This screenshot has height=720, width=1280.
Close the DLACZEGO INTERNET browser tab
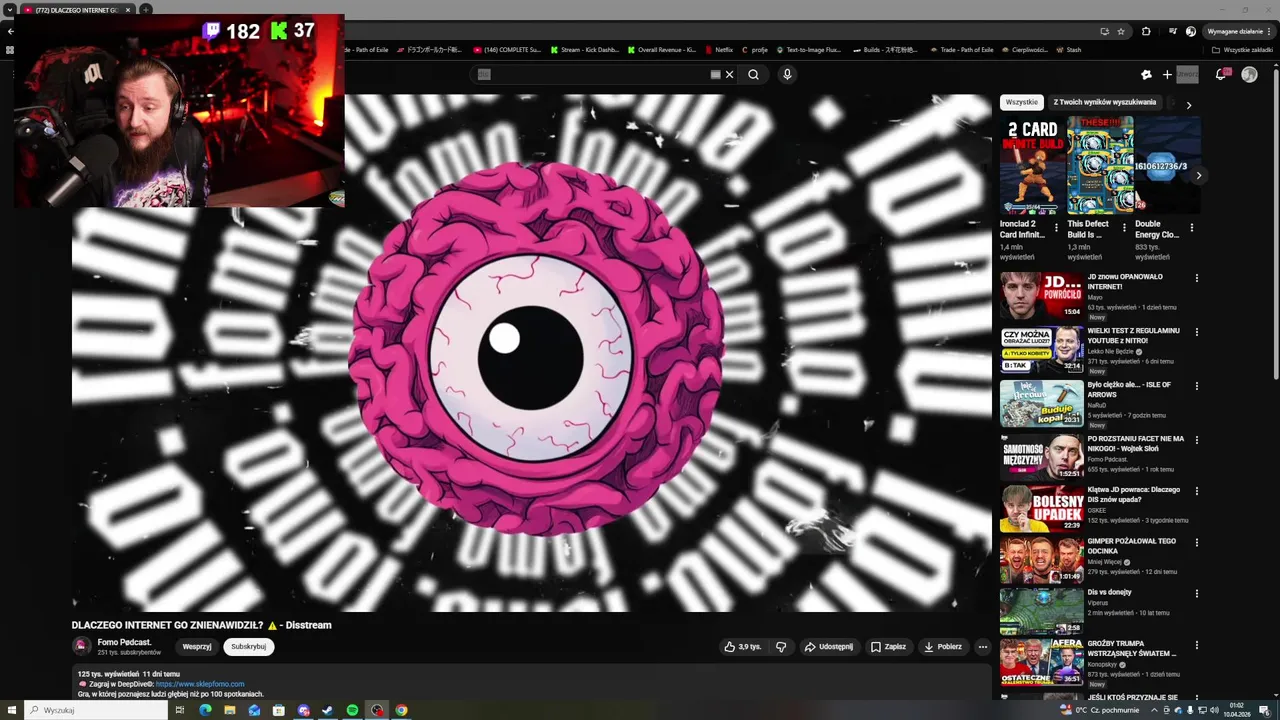click(x=128, y=10)
